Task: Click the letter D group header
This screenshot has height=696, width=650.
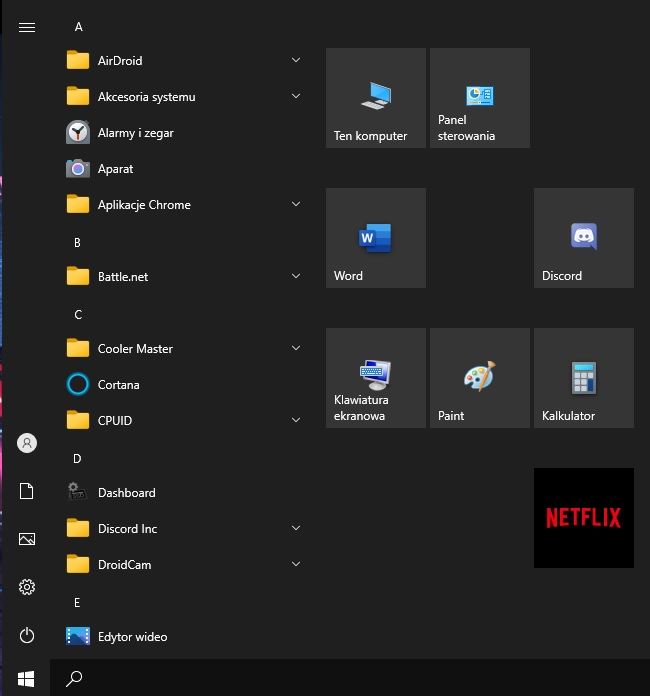Action: click(78, 459)
